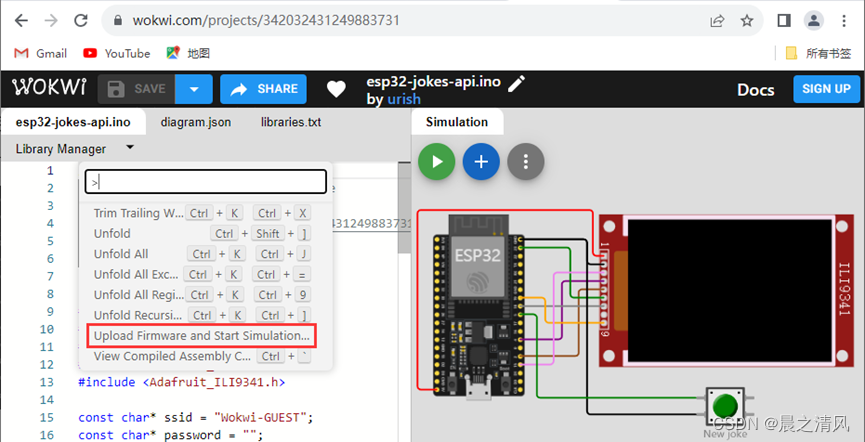Click the code editor vertical scrollbar
The width and height of the screenshot is (865, 442).
(x=404, y=207)
